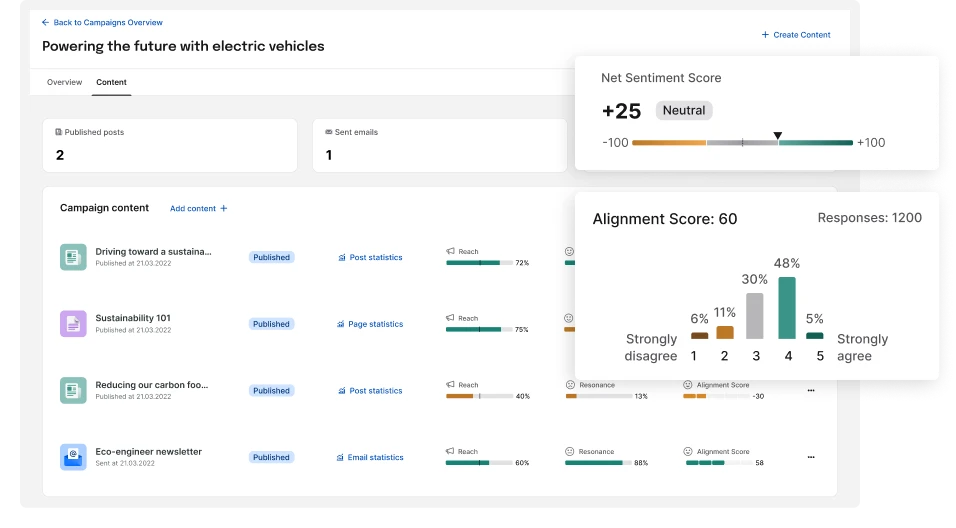This screenshot has height=528, width=956.
Task: Click the back arrow icon at top left
Action: coord(45,23)
